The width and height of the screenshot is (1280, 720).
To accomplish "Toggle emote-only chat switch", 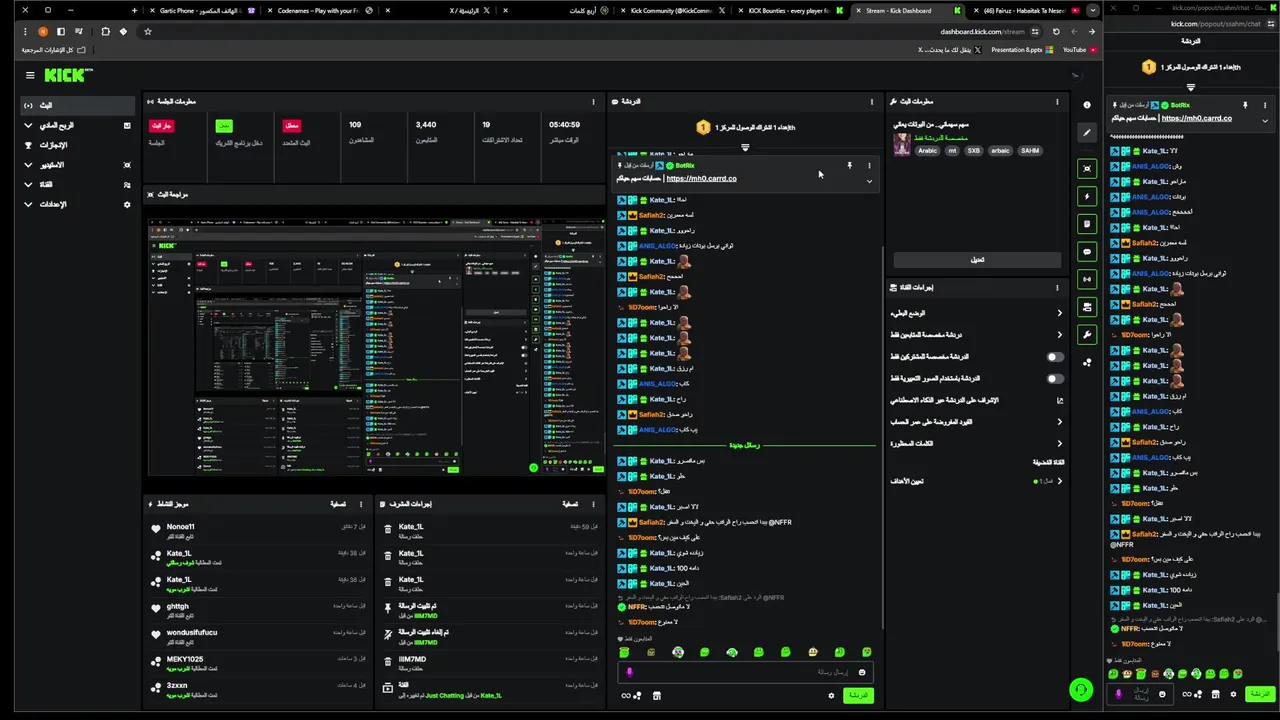I will coord(1054,379).
